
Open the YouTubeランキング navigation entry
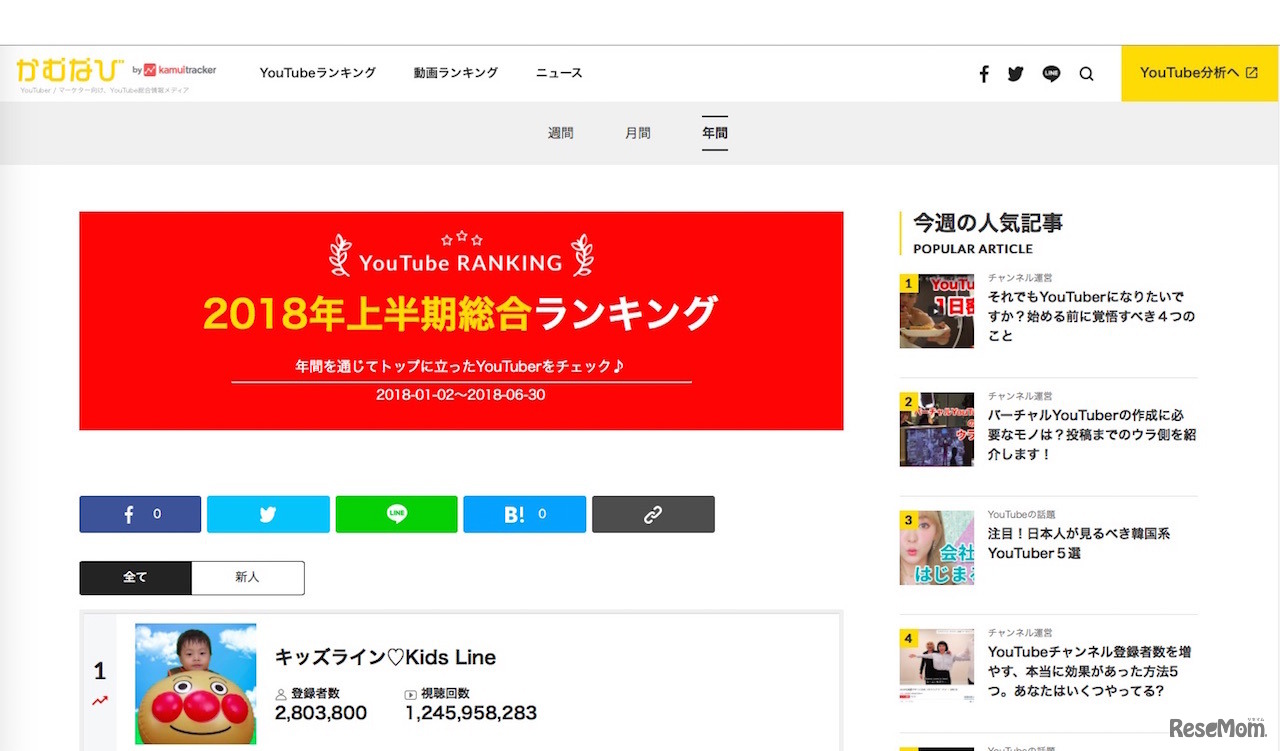coord(317,73)
